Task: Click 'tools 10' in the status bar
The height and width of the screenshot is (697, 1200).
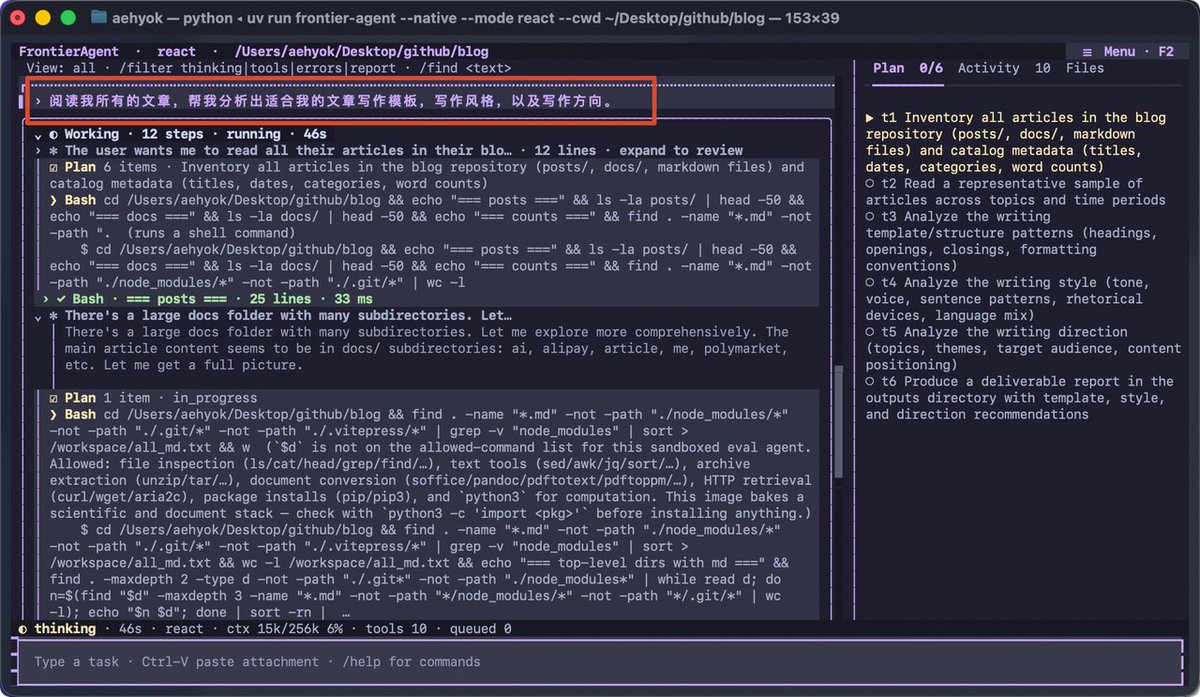Action: pyautogui.click(x=394, y=629)
